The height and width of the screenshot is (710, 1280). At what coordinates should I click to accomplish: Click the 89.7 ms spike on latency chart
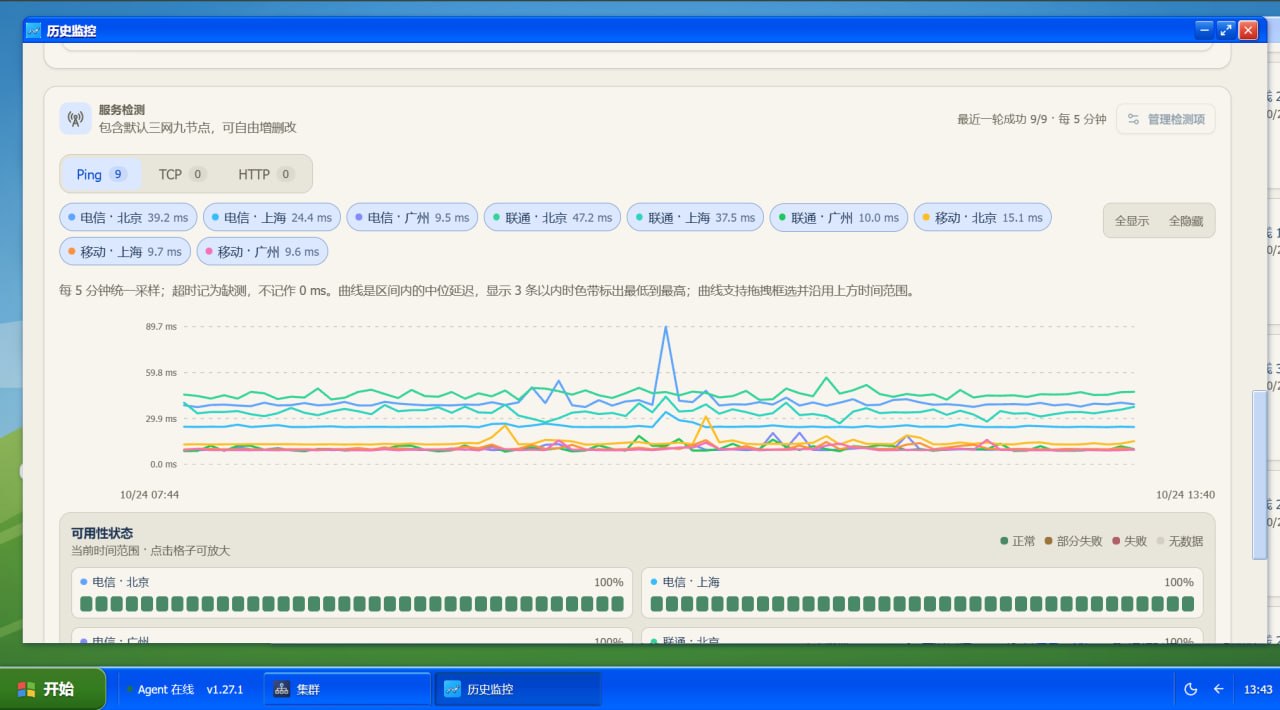[665, 327]
